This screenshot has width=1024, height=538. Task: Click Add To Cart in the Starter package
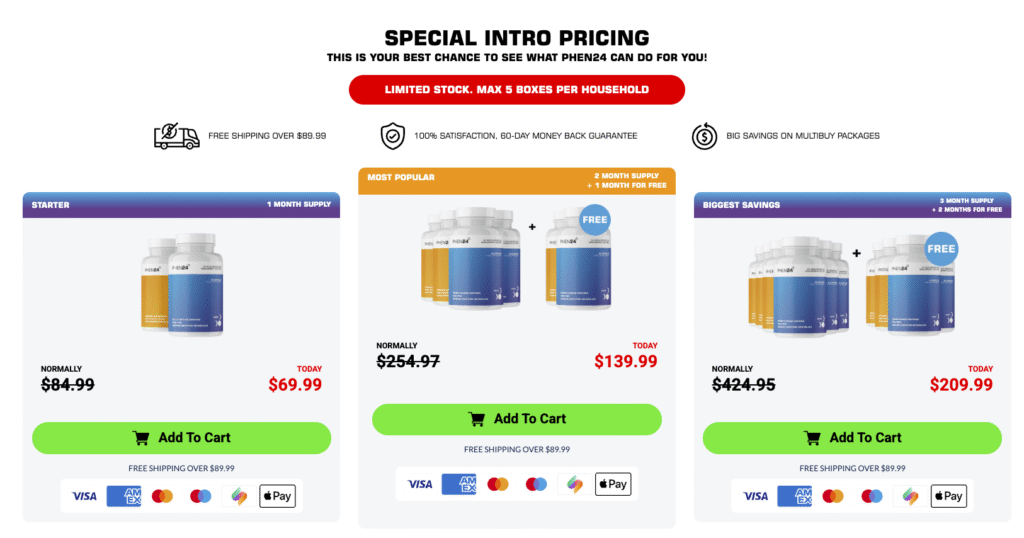(181, 437)
